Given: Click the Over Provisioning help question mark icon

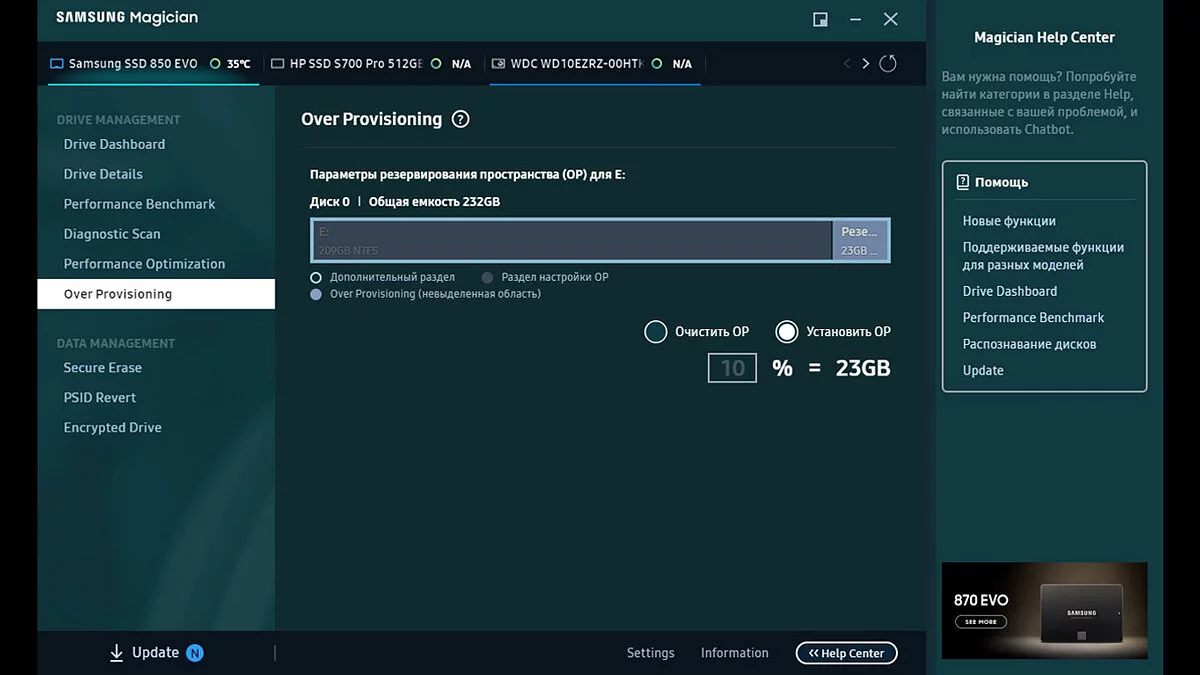Looking at the screenshot, I should coord(460,119).
